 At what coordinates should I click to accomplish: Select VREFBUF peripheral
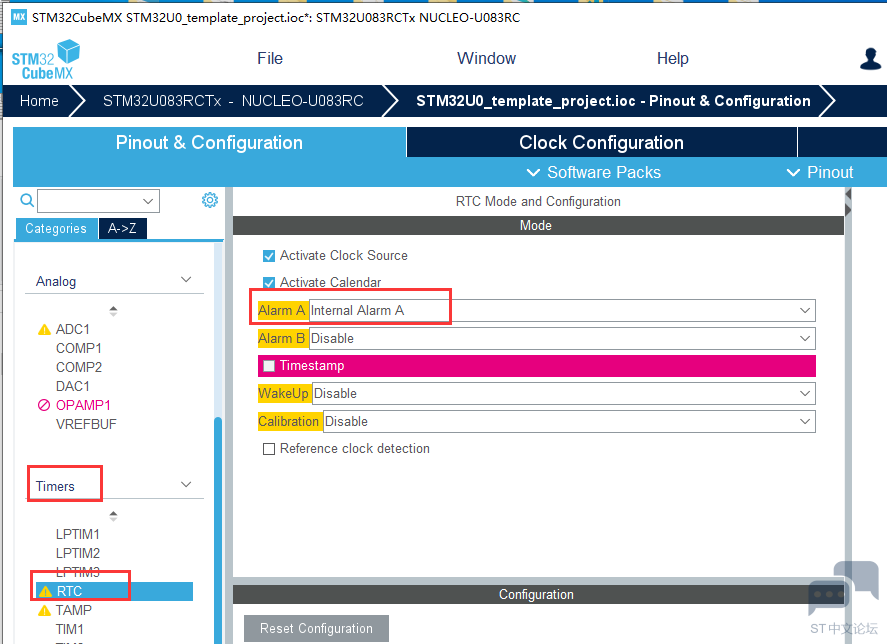tap(86, 424)
